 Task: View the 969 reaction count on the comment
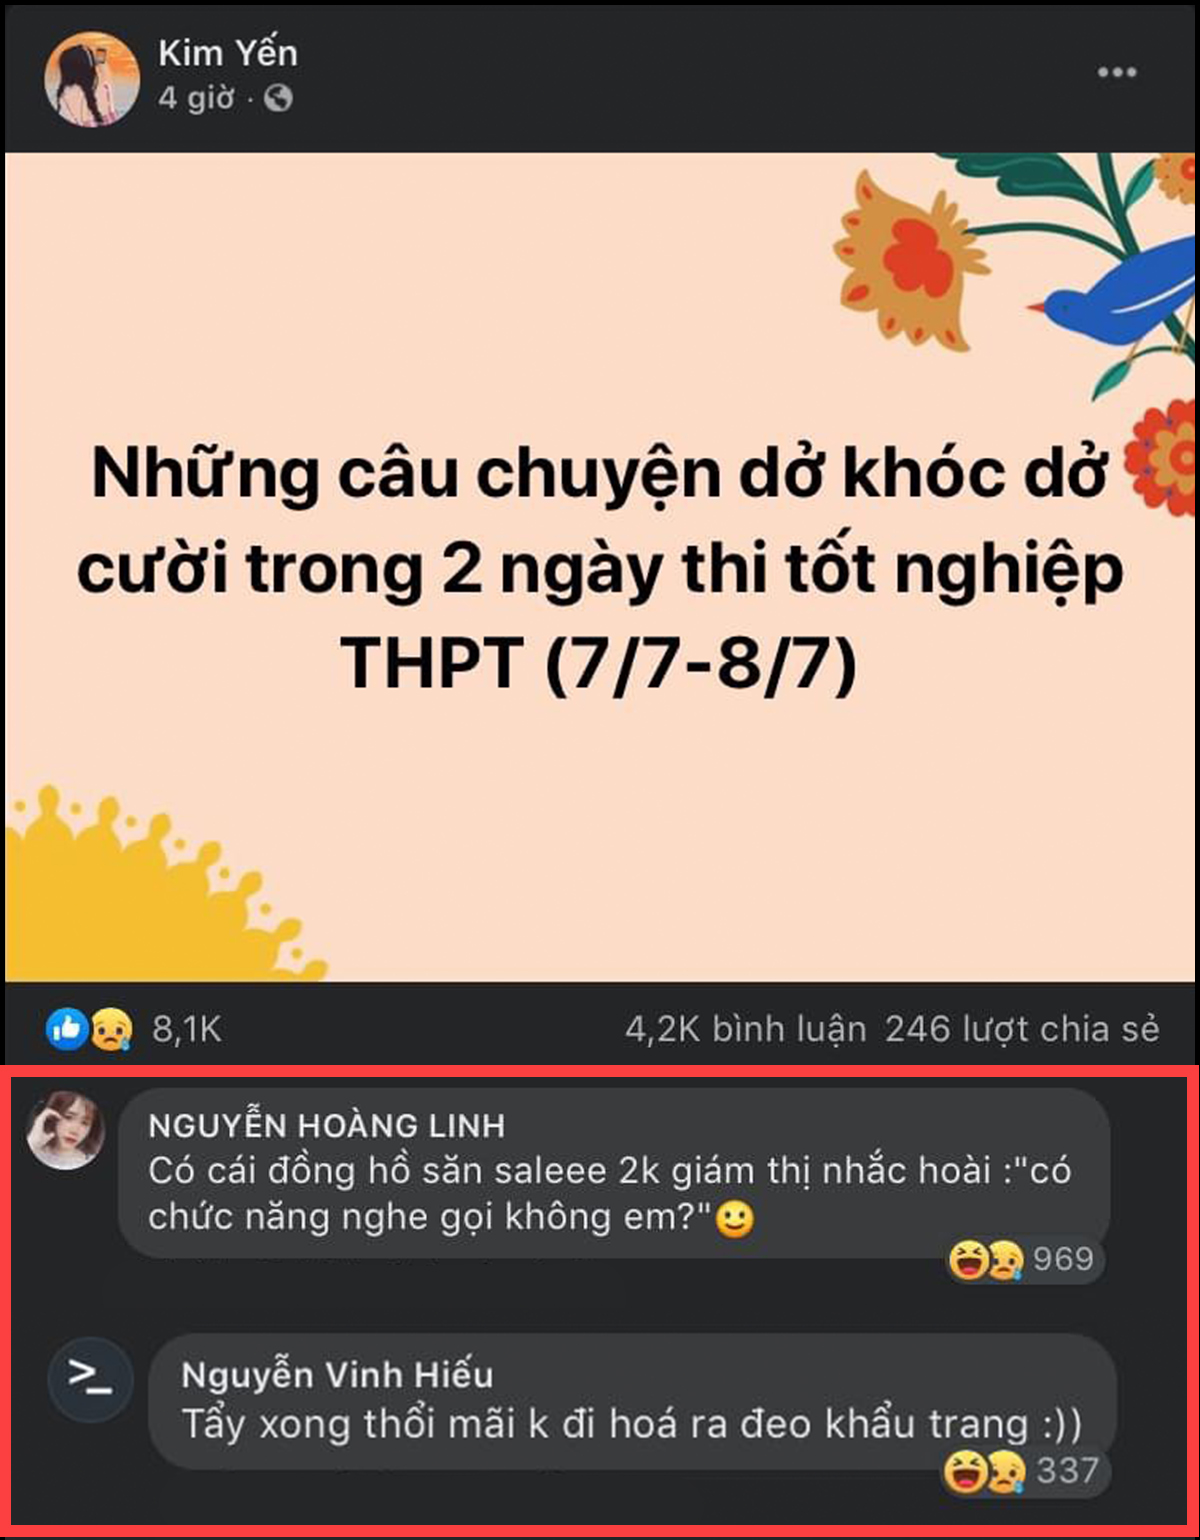click(1063, 1259)
